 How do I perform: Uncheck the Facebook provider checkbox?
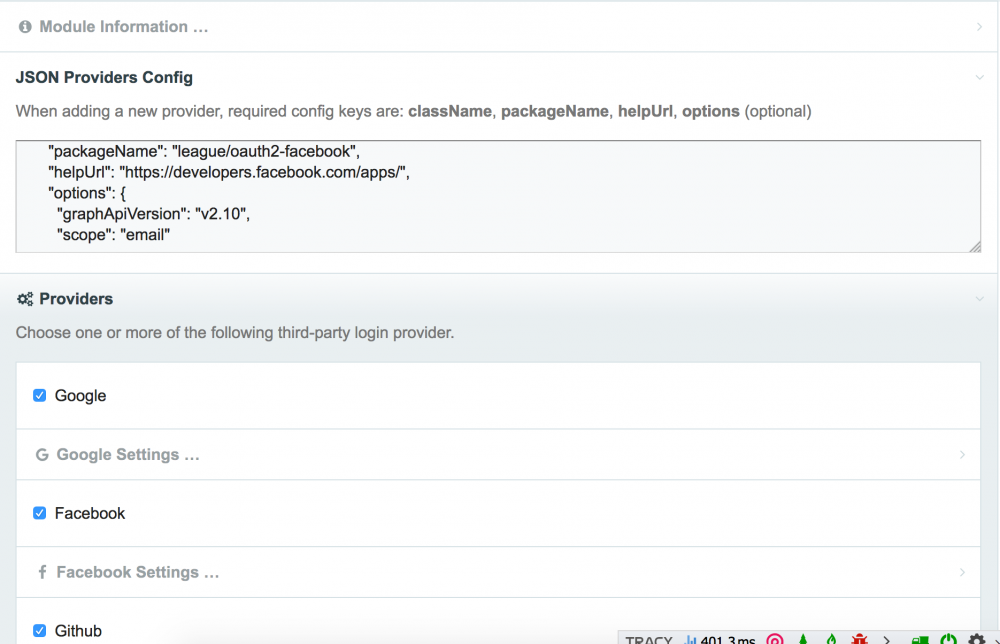click(40, 513)
